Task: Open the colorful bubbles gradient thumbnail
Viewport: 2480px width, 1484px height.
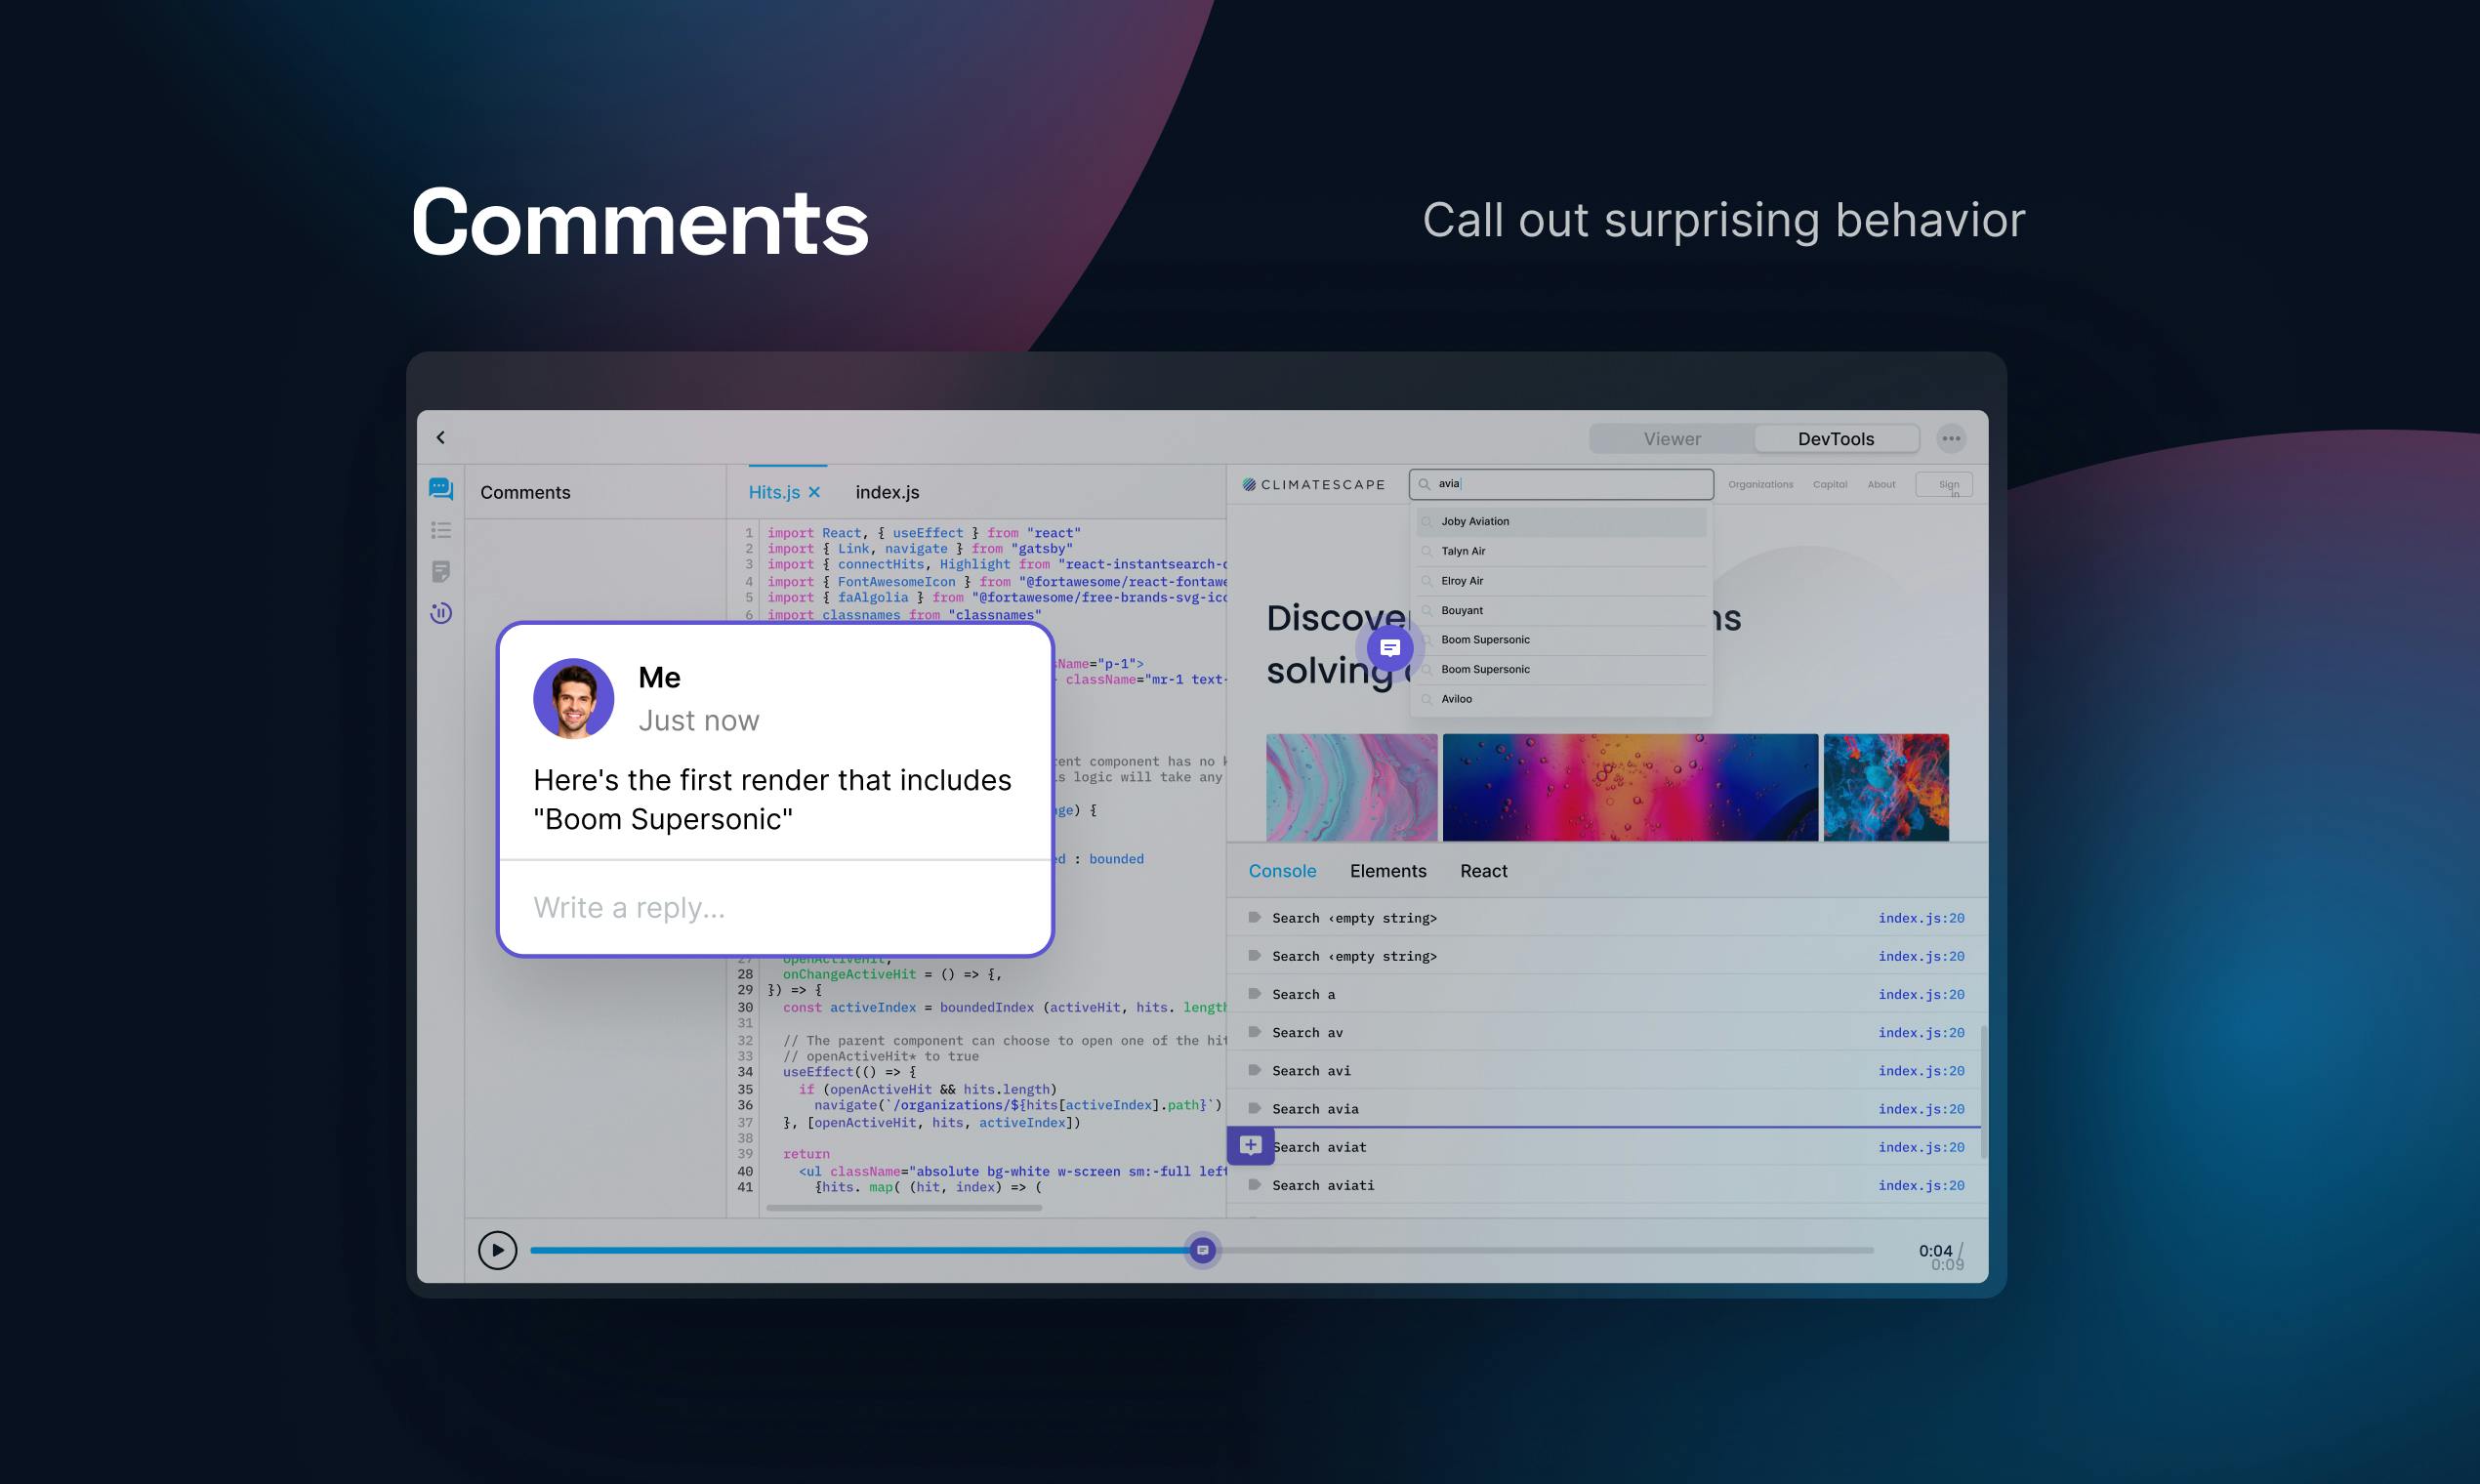Action: click(1630, 787)
